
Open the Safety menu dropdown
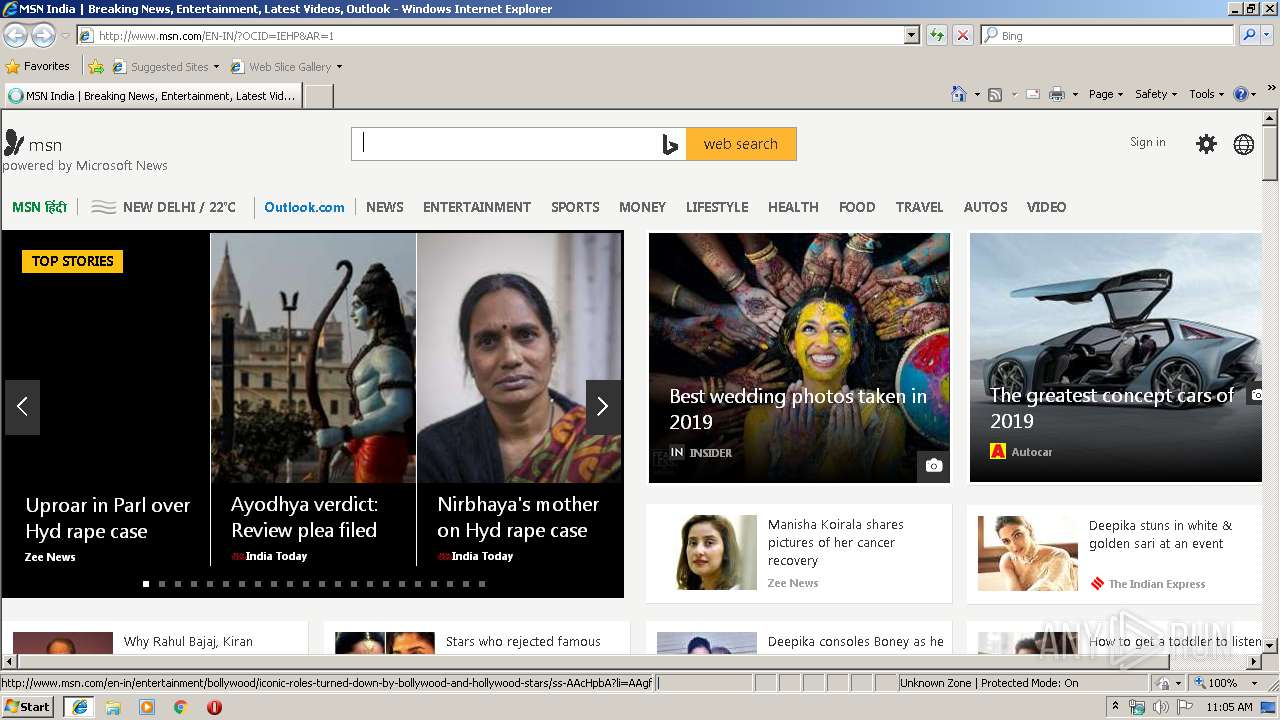click(x=1156, y=94)
